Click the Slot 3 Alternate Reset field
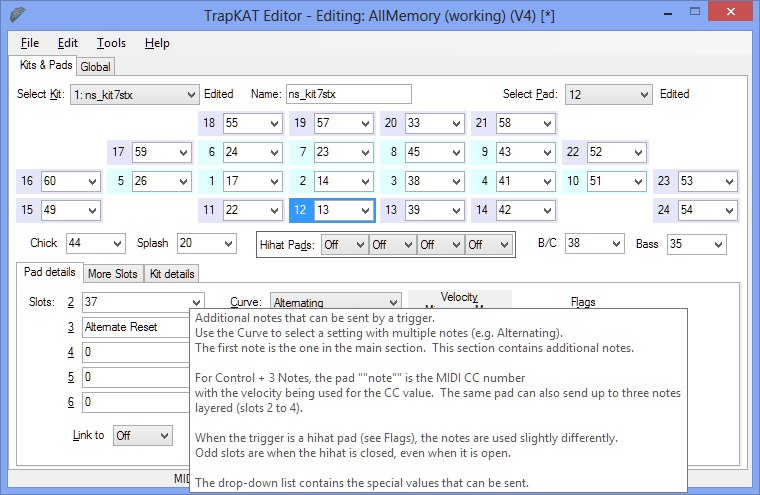 point(136,327)
